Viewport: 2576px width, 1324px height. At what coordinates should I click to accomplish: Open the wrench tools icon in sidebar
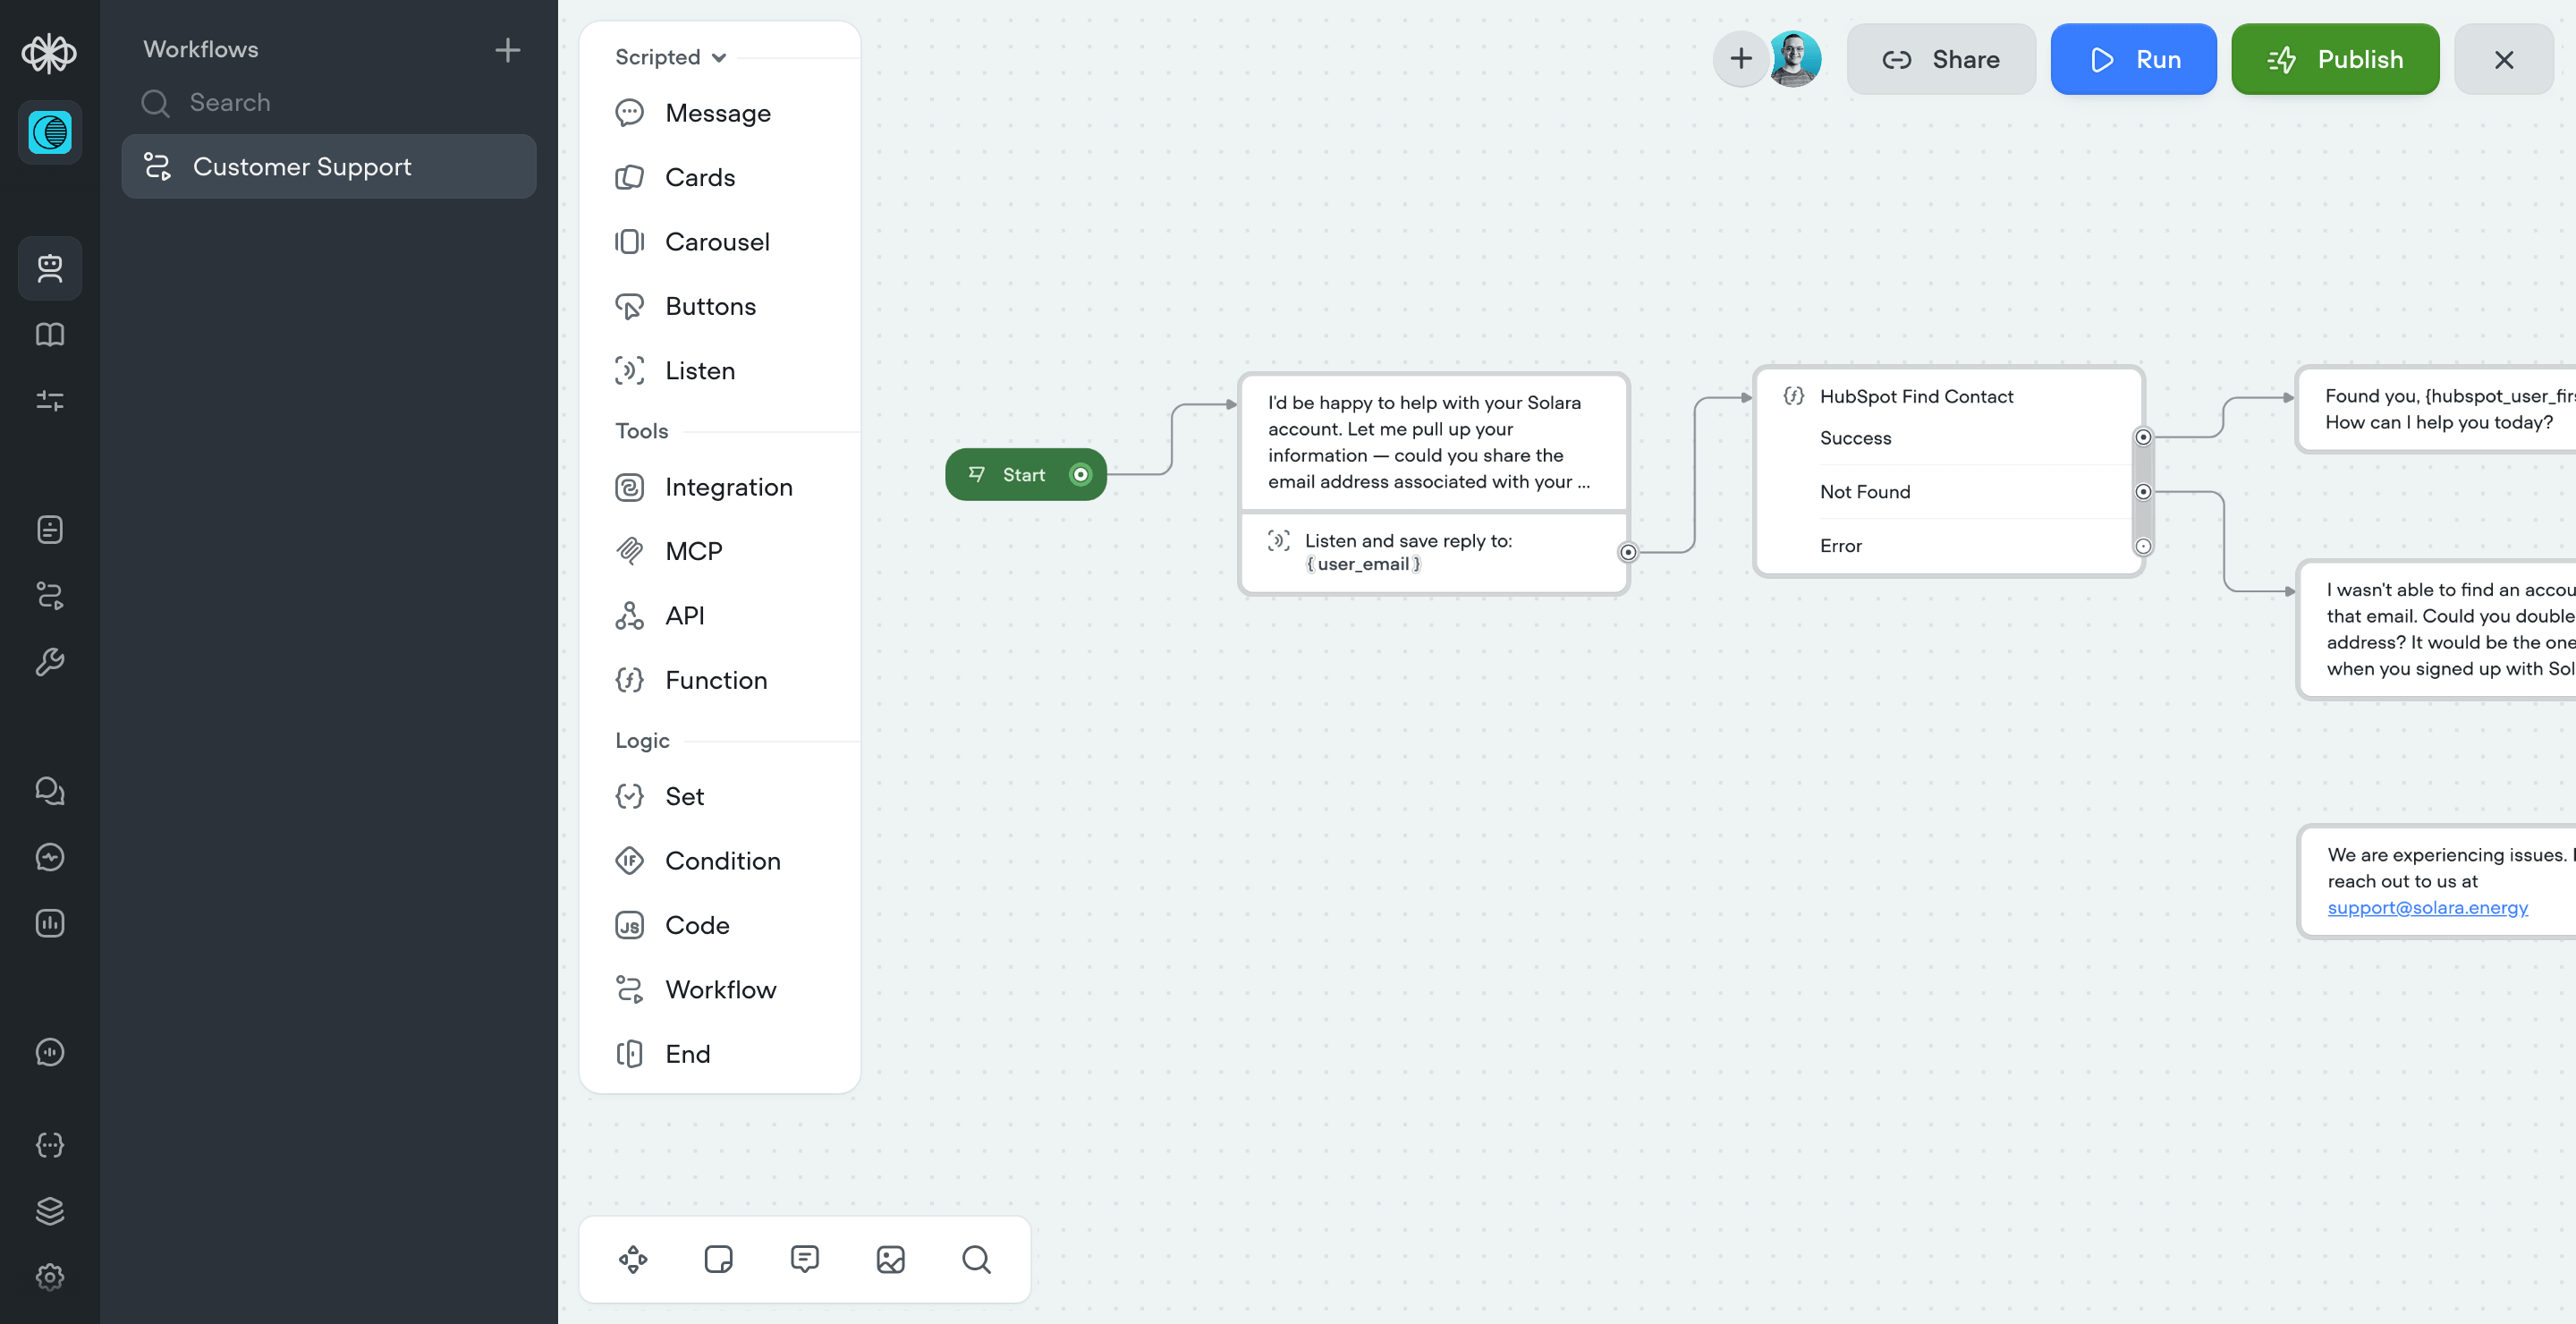[50, 662]
